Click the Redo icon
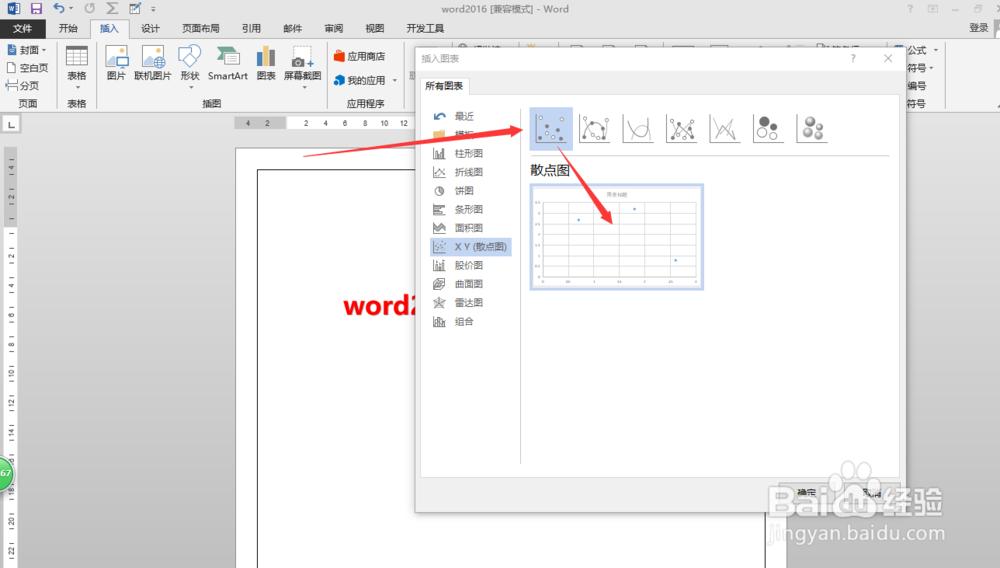 click(90, 8)
